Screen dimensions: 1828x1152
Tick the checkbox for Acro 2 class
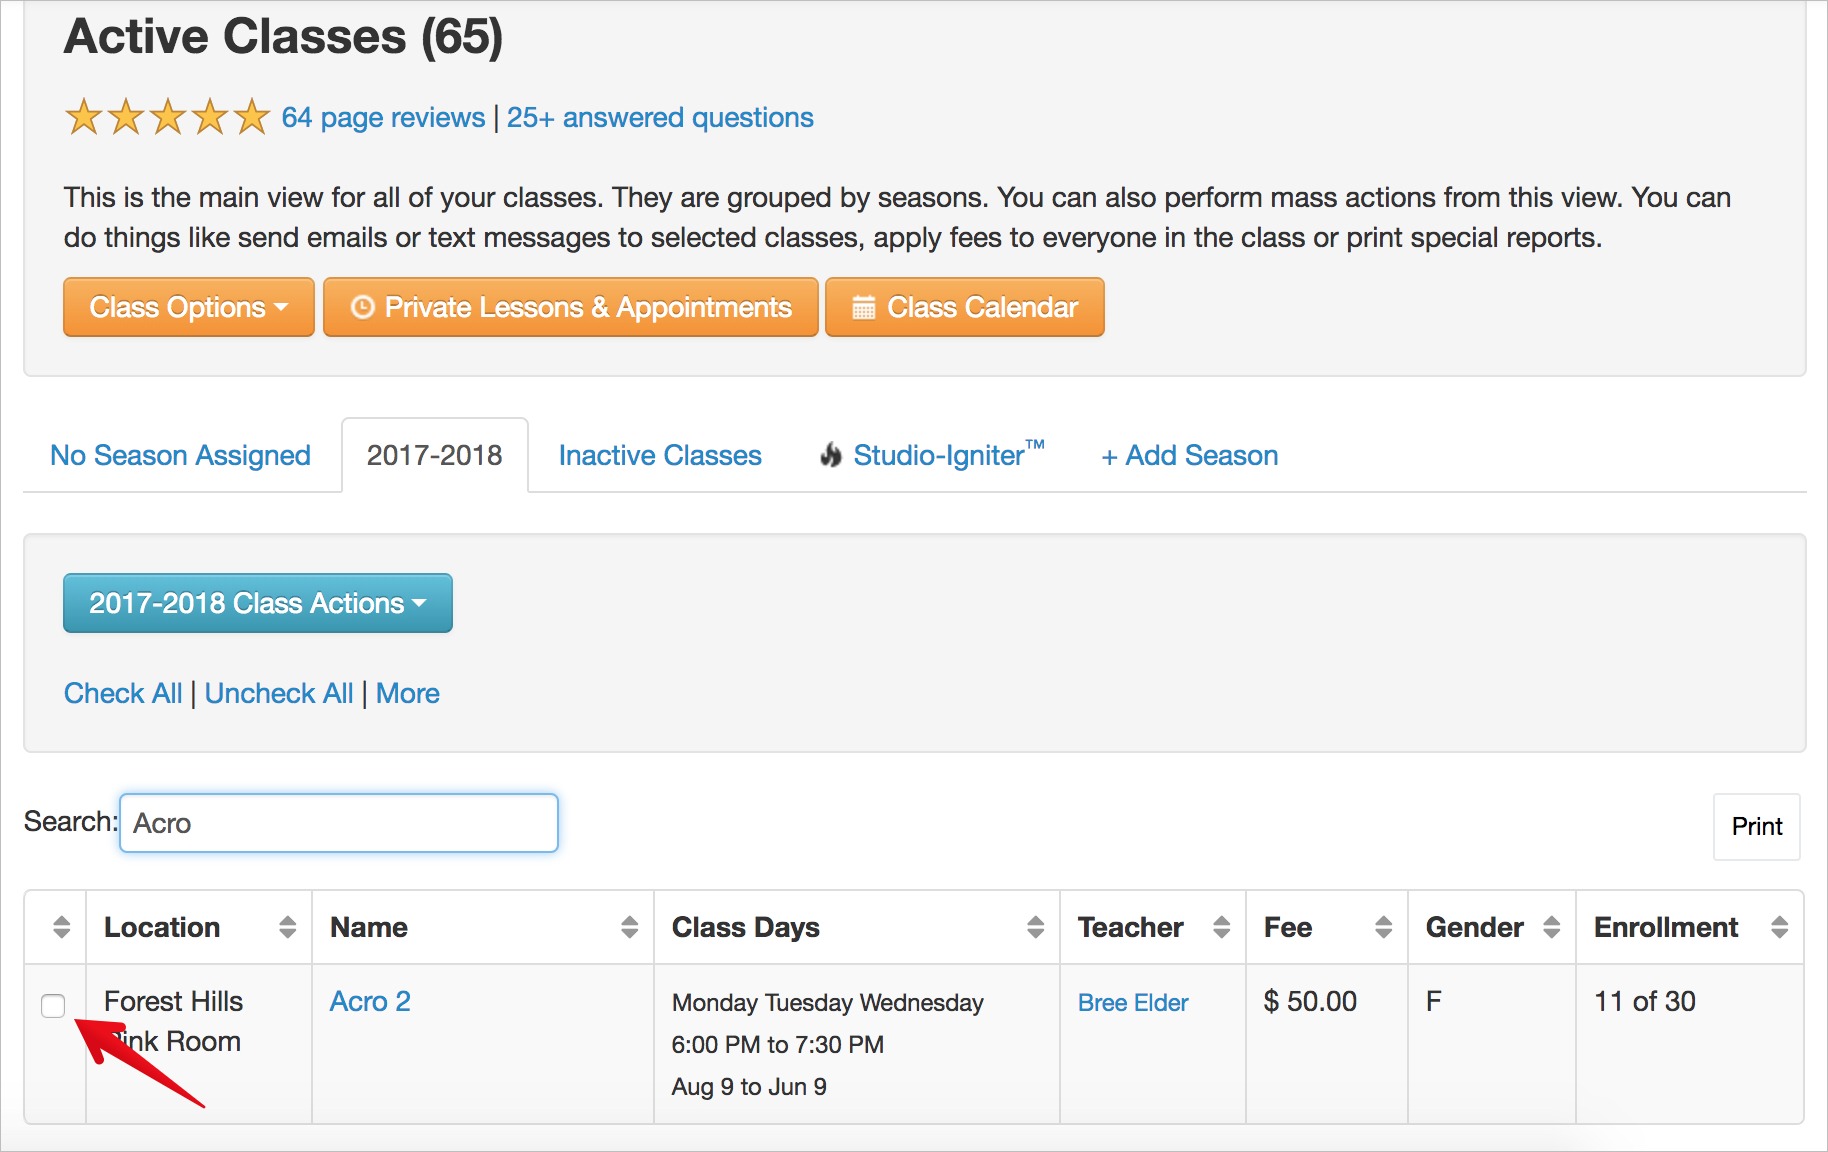(x=53, y=1005)
